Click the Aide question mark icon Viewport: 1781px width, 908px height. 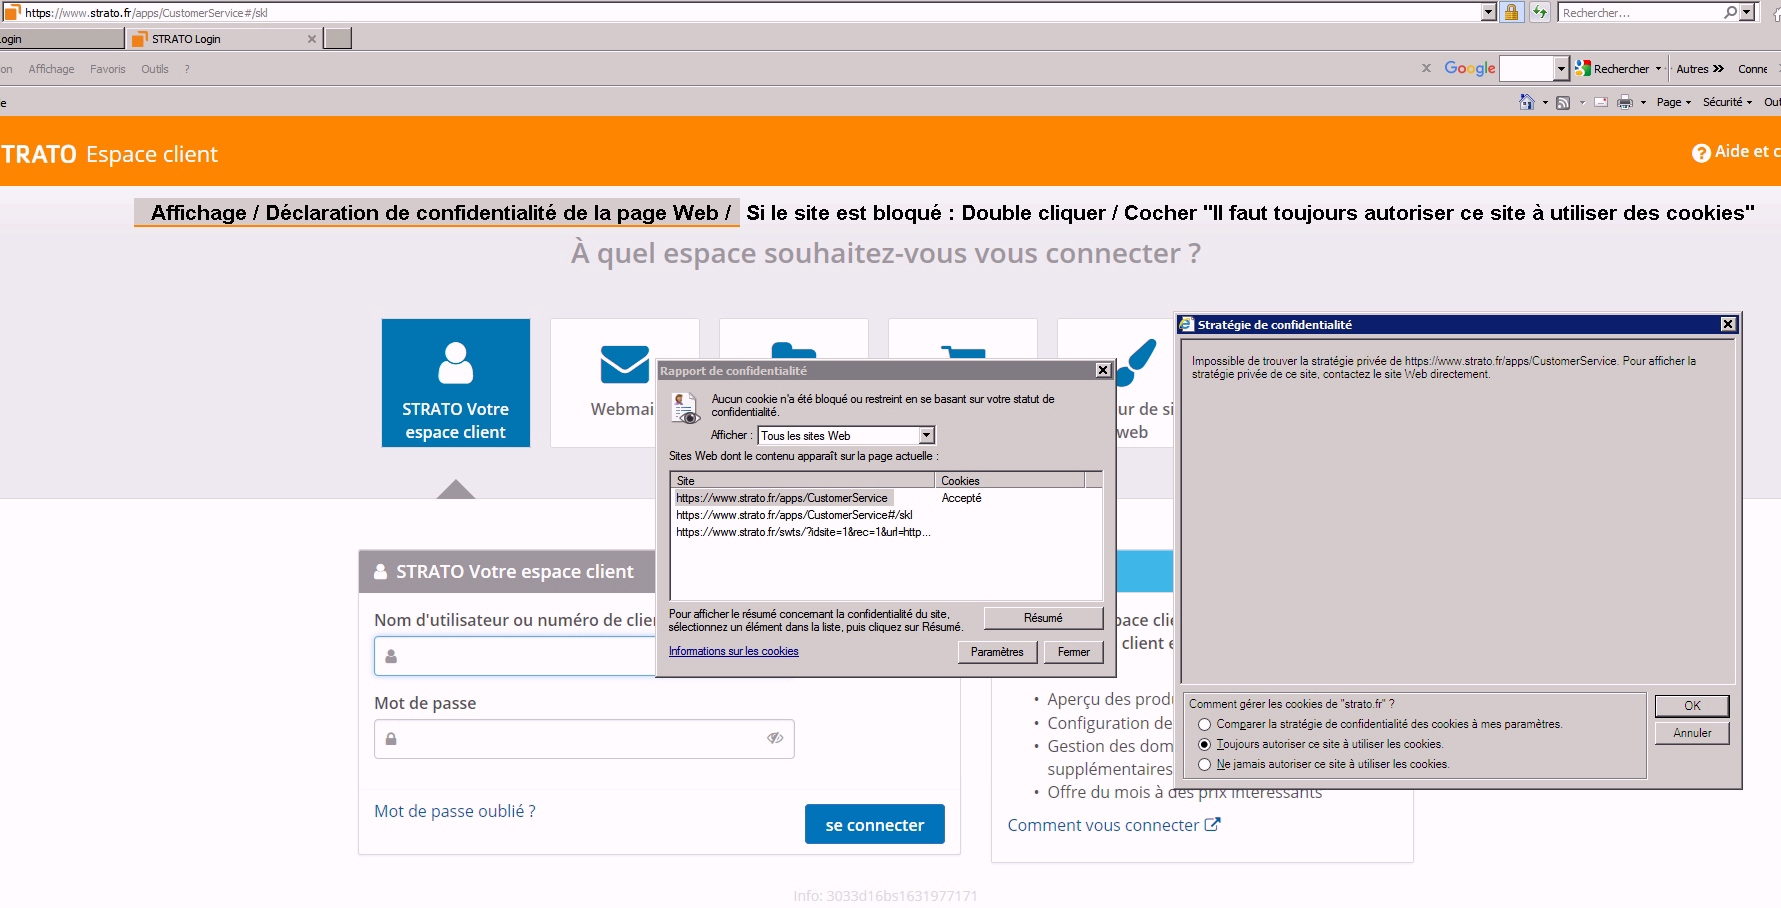point(1701,153)
